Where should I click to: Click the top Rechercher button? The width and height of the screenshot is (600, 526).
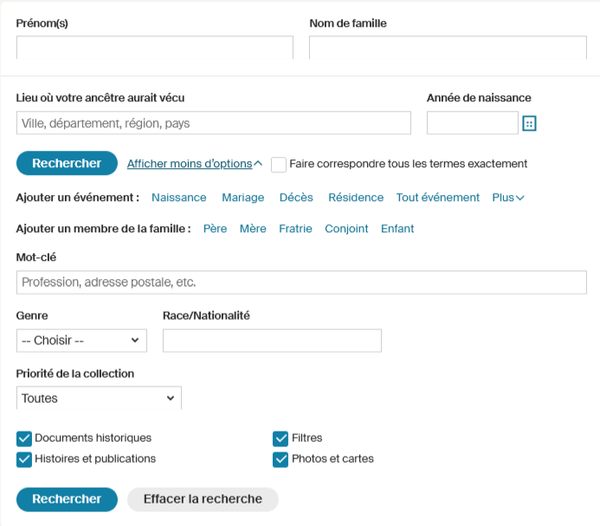point(66,164)
